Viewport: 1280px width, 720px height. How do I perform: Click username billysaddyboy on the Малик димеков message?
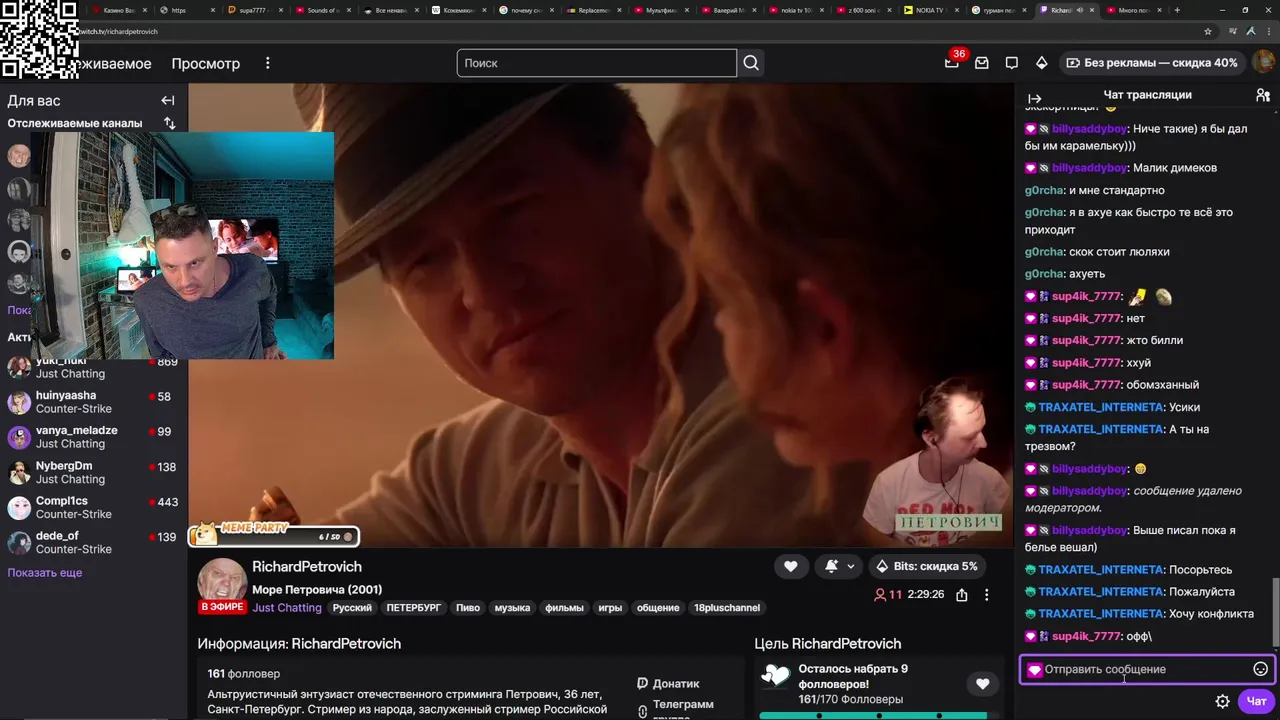click(x=1089, y=168)
